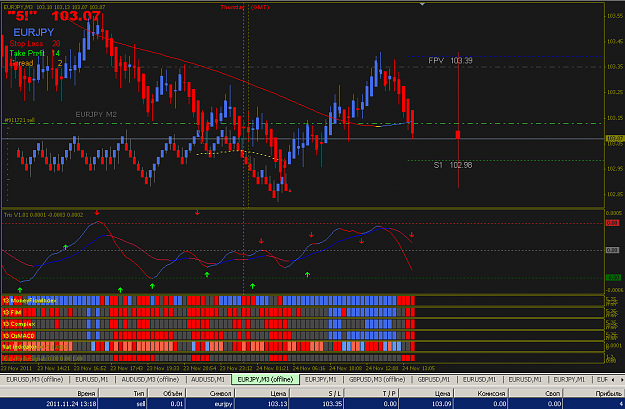Sort trades by the Символ column

210,393
